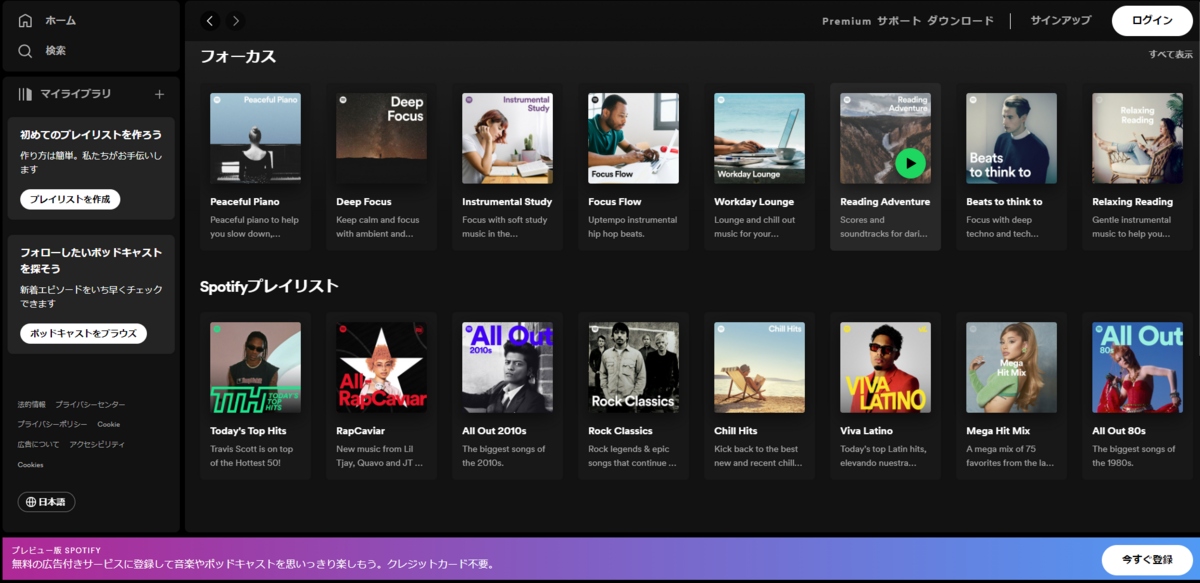Click the plus icon beside My Library
The height and width of the screenshot is (583, 1200).
click(x=159, y=94)
